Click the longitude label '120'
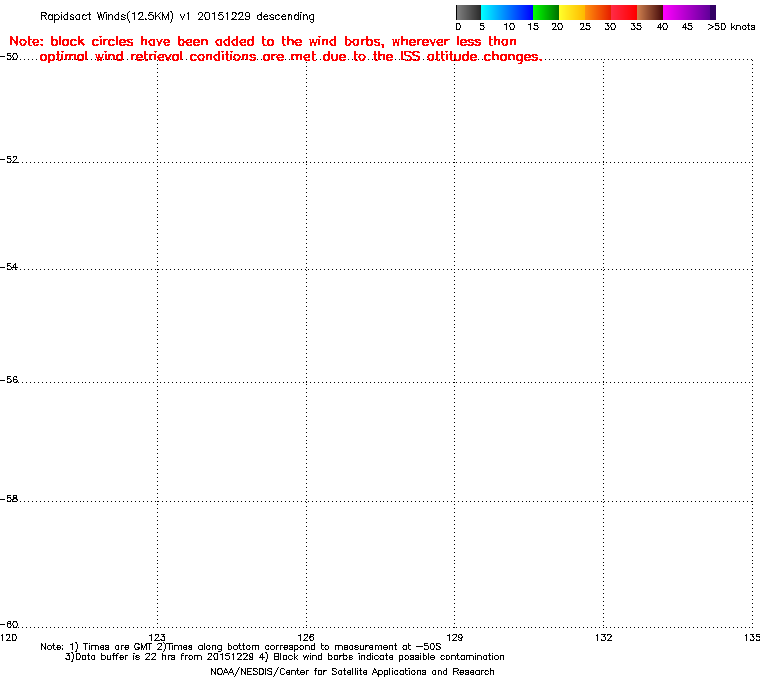 9,638
